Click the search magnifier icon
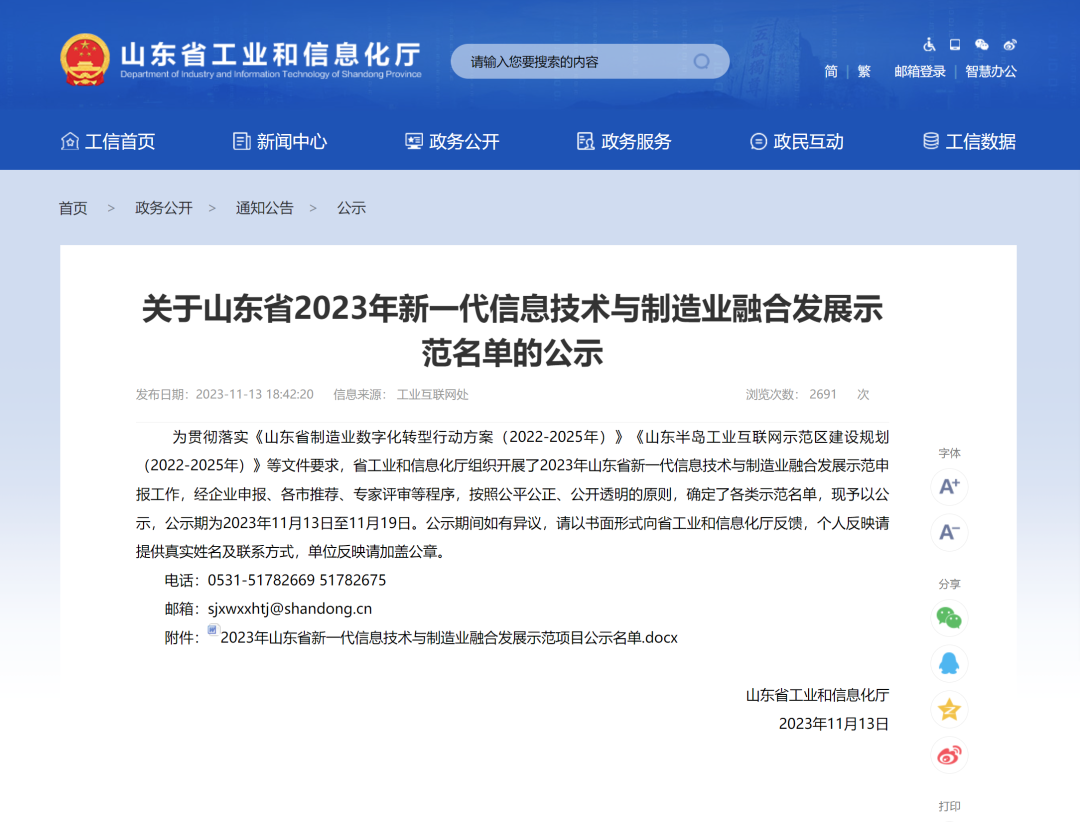1080x822 pixels. coord(700,61)
